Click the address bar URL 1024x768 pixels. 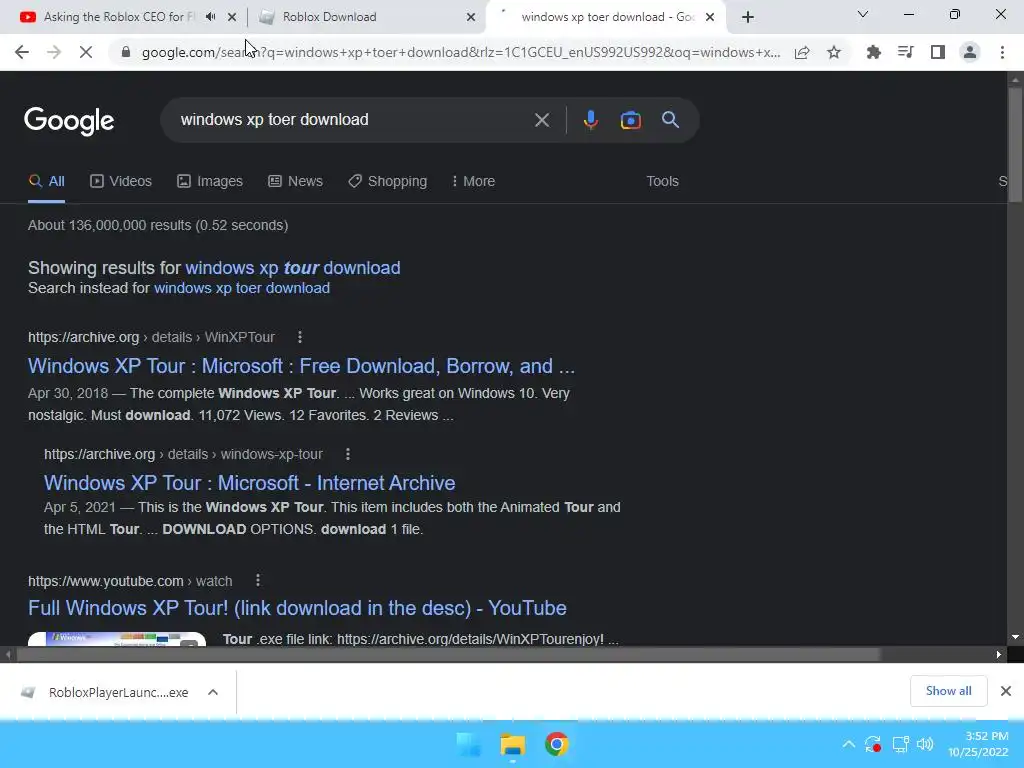click(x=460, y=52)
